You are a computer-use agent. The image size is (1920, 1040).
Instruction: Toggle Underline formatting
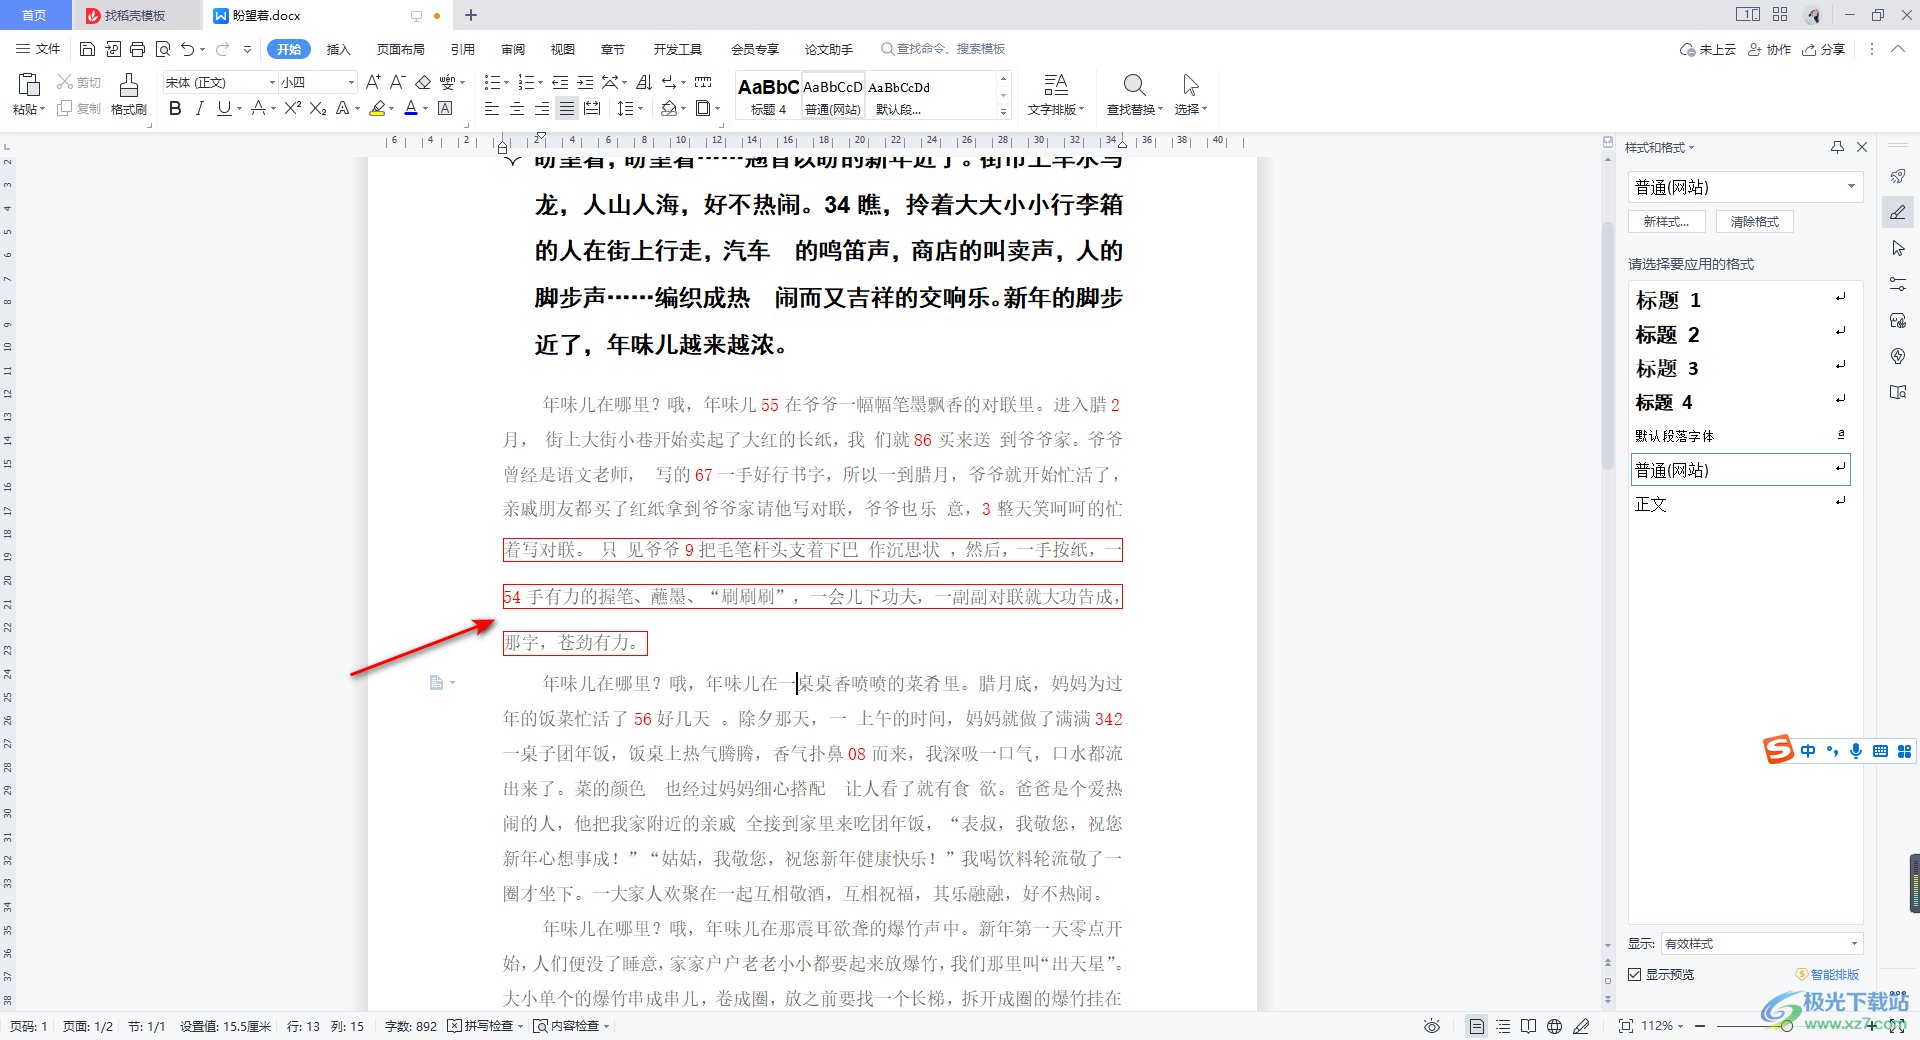(224, 108)
